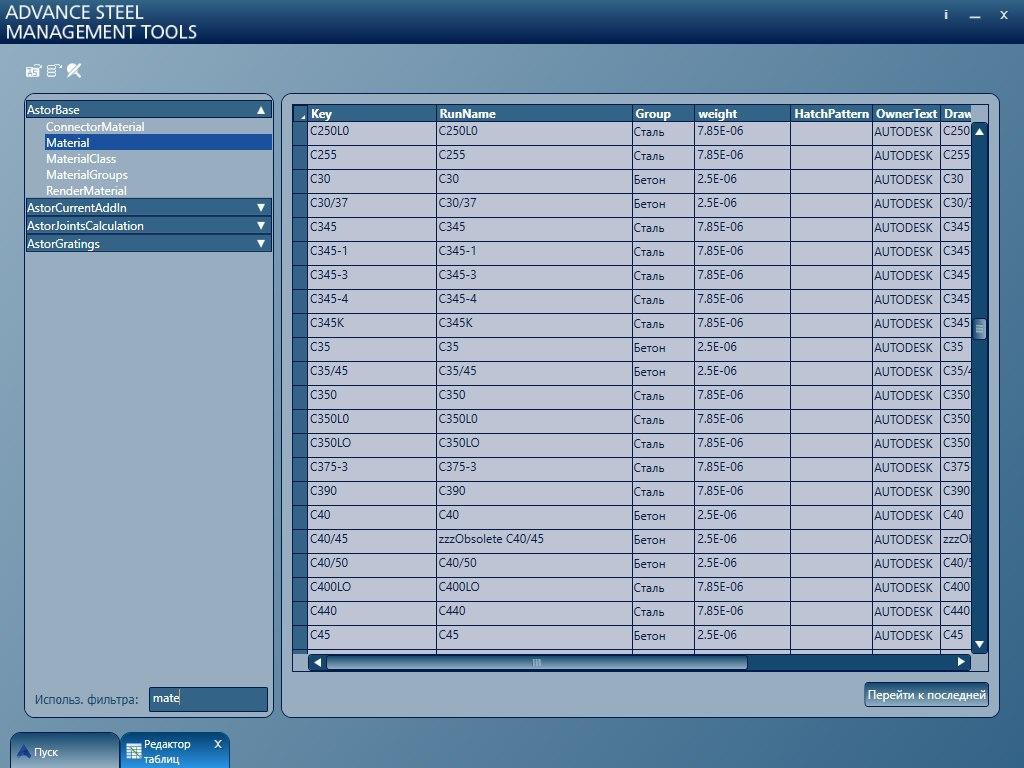Select MaterialGroups in the tree
Viewport: 1024px width, 768px height.
[x=87, y=175]
